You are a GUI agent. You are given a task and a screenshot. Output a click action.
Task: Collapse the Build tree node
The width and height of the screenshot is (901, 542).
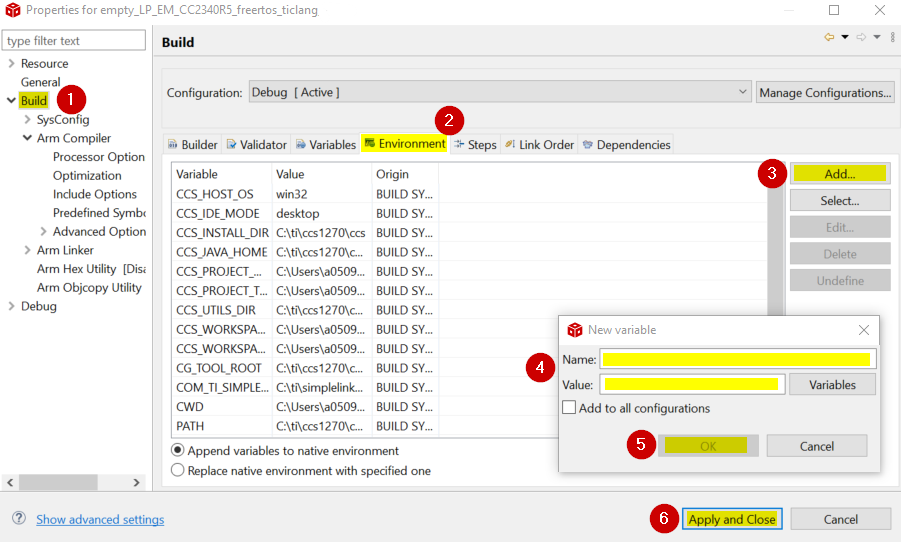pyautogui.click(x=11, y=101)
